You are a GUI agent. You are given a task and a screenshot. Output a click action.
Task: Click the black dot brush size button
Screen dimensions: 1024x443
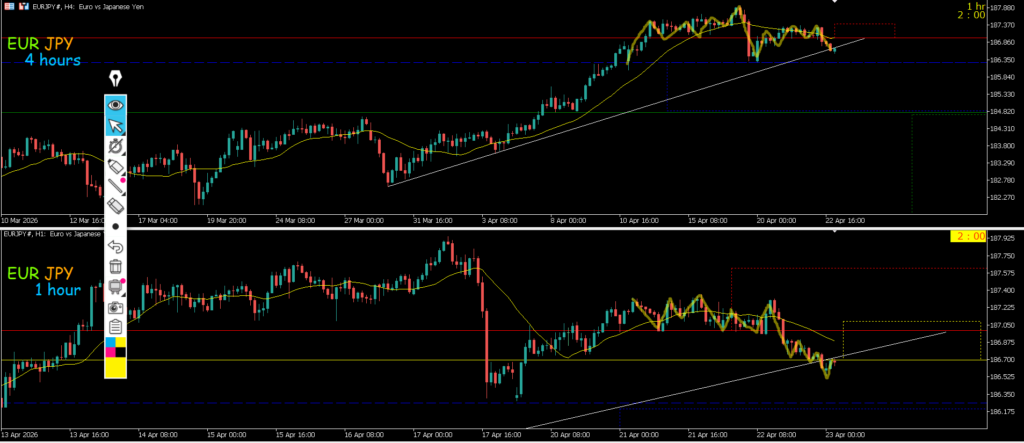tap(116, 227)
